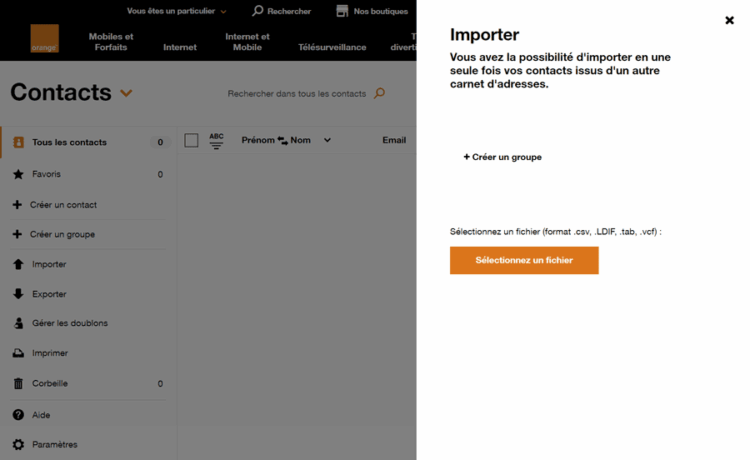Click the magnifier icon in contacts search
This screenshot has width=750, height=460.
pyautogui.click(x=379, y=93)
